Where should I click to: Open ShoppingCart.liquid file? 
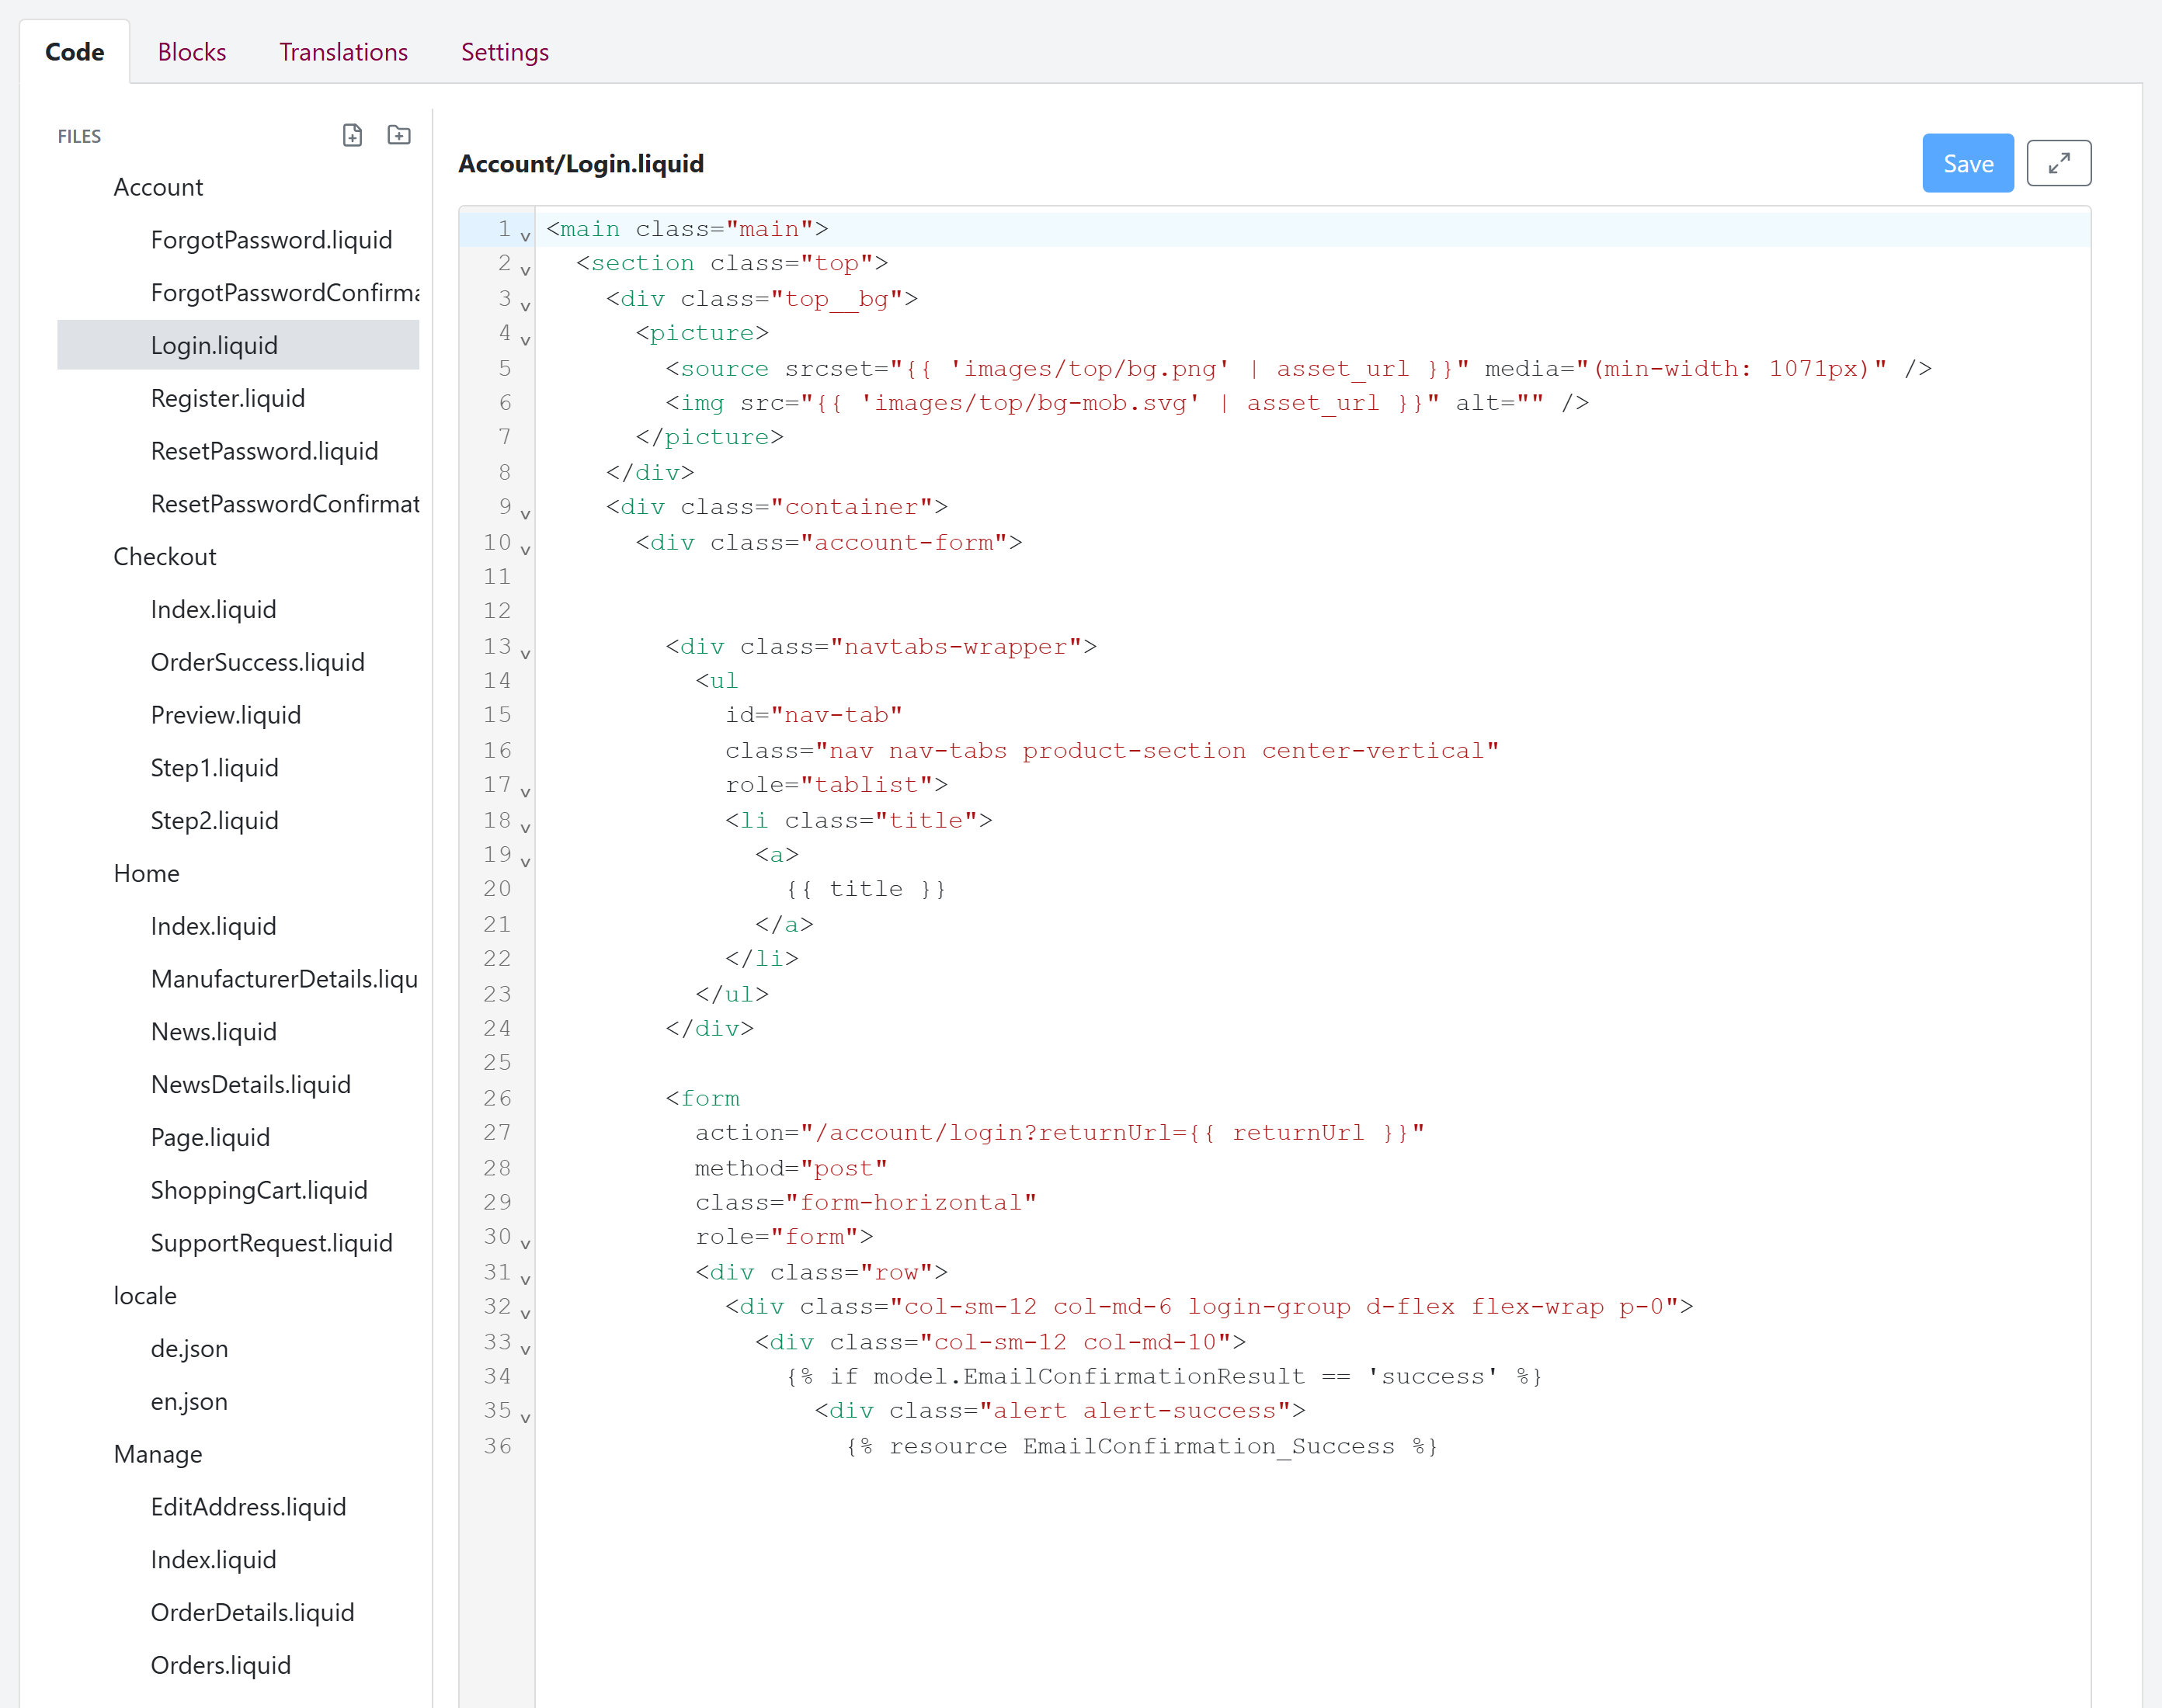259,1190
